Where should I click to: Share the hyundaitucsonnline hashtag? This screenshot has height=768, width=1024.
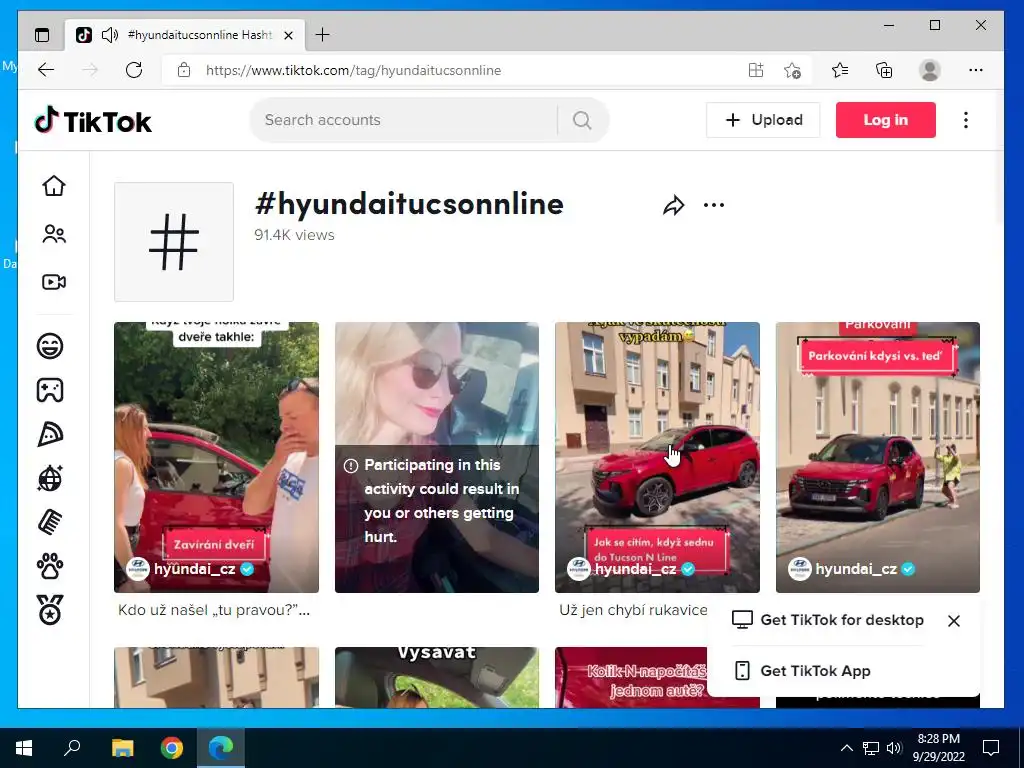click(x=673, y=206)
